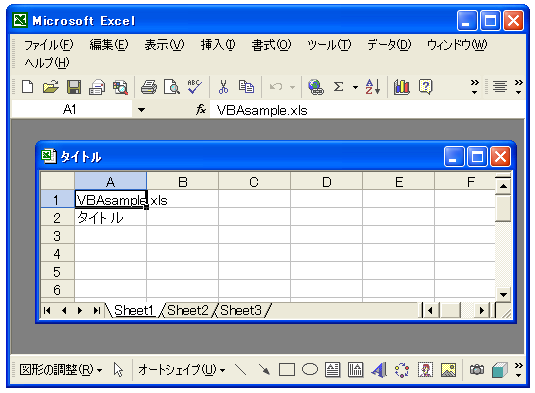
Task: Select the Sheet1 tab
Action: tap(134, 310)
